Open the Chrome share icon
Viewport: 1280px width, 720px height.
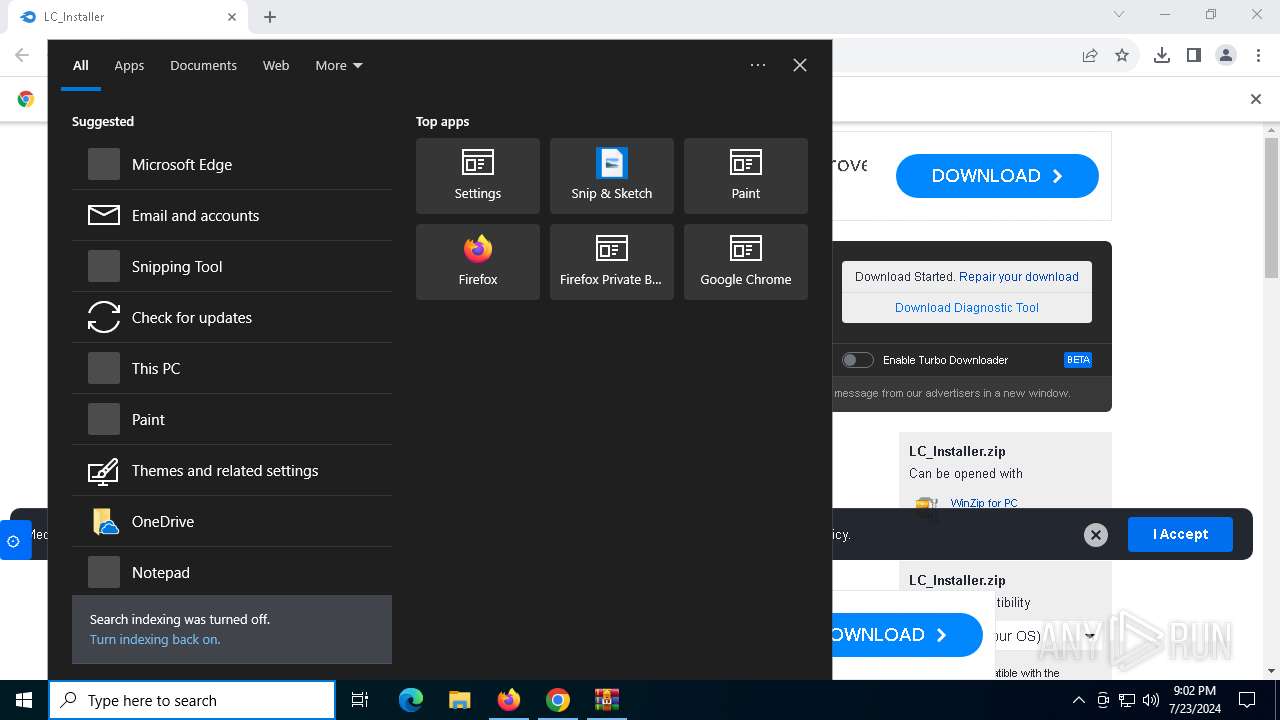(1090, 56)
